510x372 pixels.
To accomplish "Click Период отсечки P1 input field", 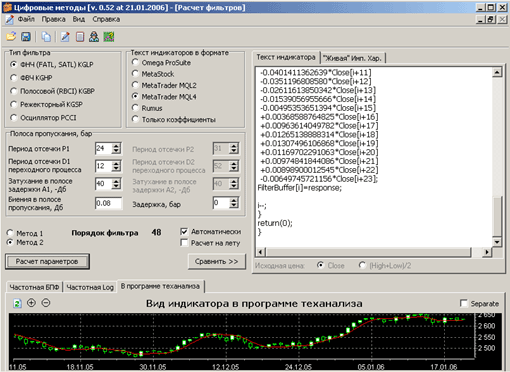I will tap(104, 148).
